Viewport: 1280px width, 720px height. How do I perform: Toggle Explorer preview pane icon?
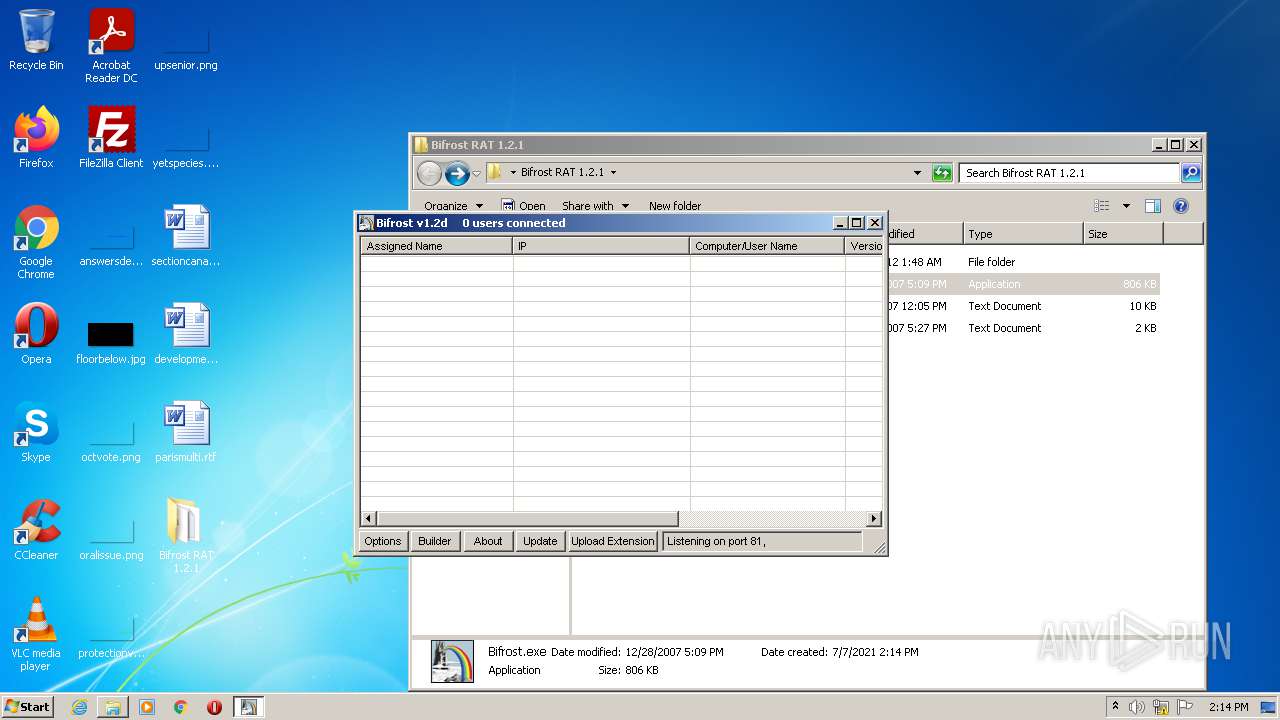[x=1152, y=206]
